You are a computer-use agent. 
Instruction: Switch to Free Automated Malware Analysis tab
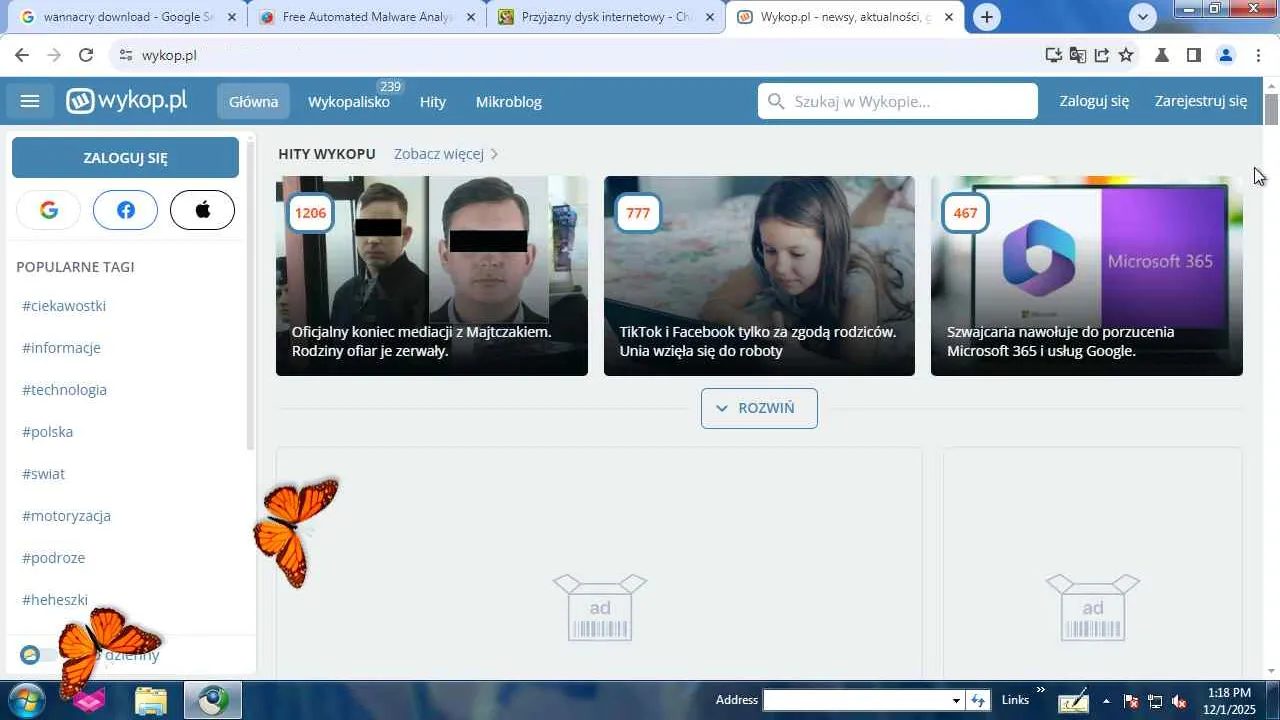click(x=366, y=17)
